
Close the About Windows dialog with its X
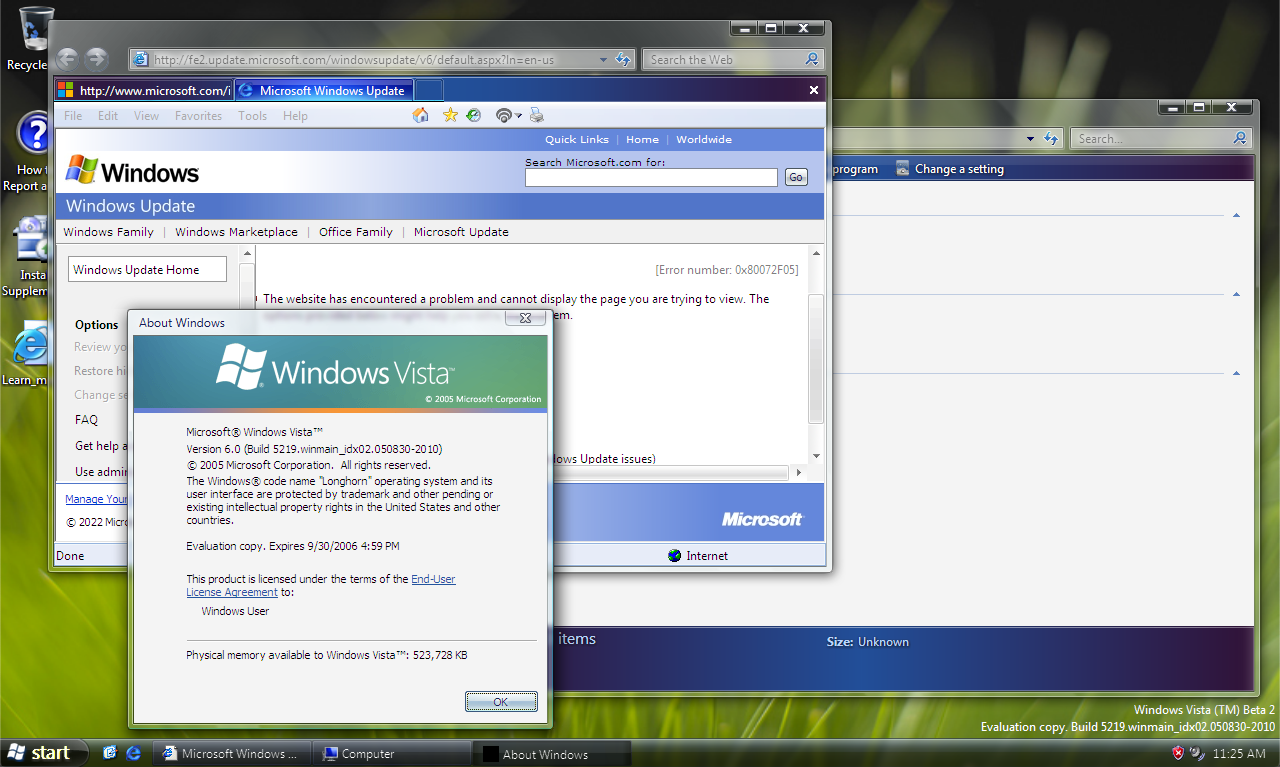coord(524,319)
